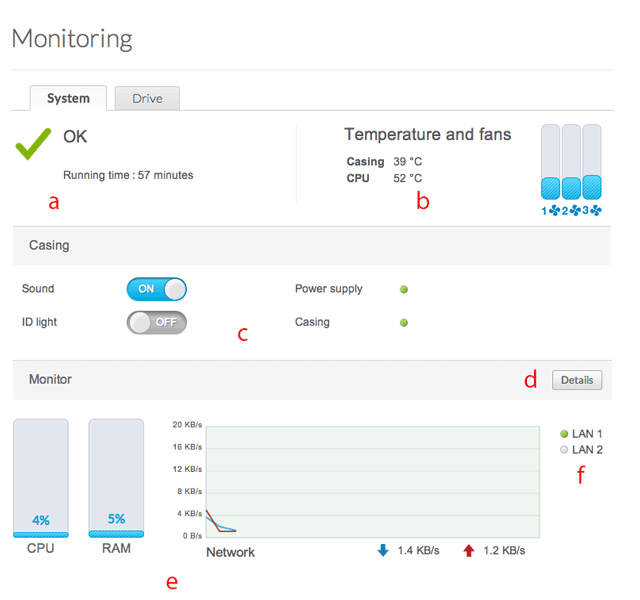Switch to the Drive tab
Viewport: 640px width, 600px height.
pyautogui.click(x=146, y=98)
